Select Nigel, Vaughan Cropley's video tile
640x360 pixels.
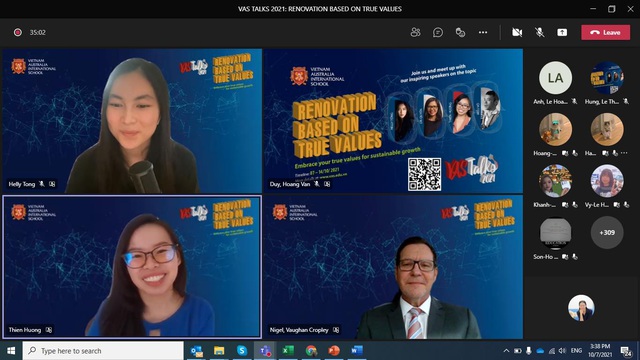393,267
